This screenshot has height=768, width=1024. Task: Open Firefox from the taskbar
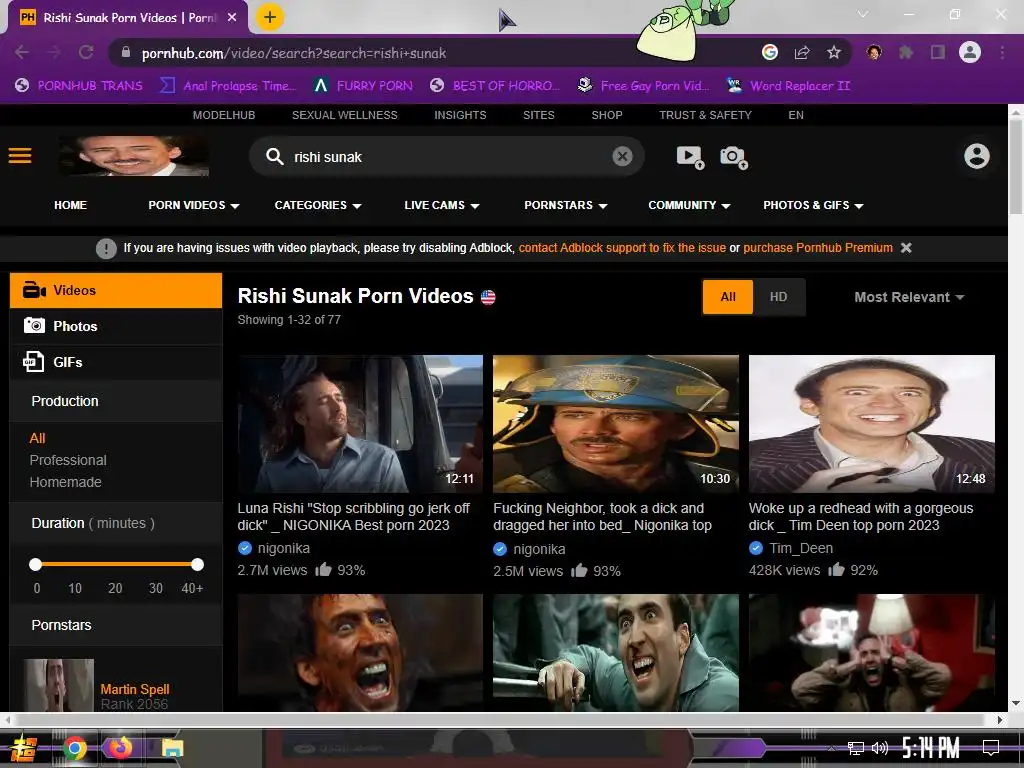point(121,748)
